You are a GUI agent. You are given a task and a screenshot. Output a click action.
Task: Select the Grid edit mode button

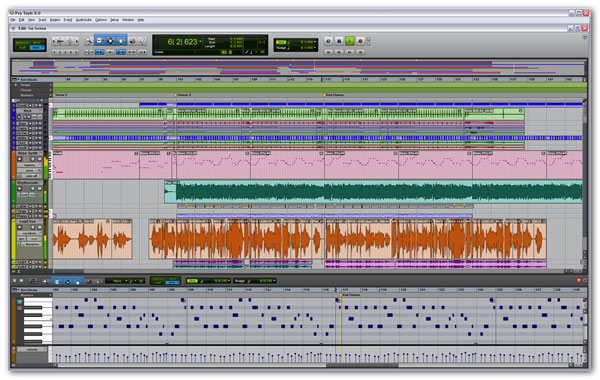click(x=37, y=48)
